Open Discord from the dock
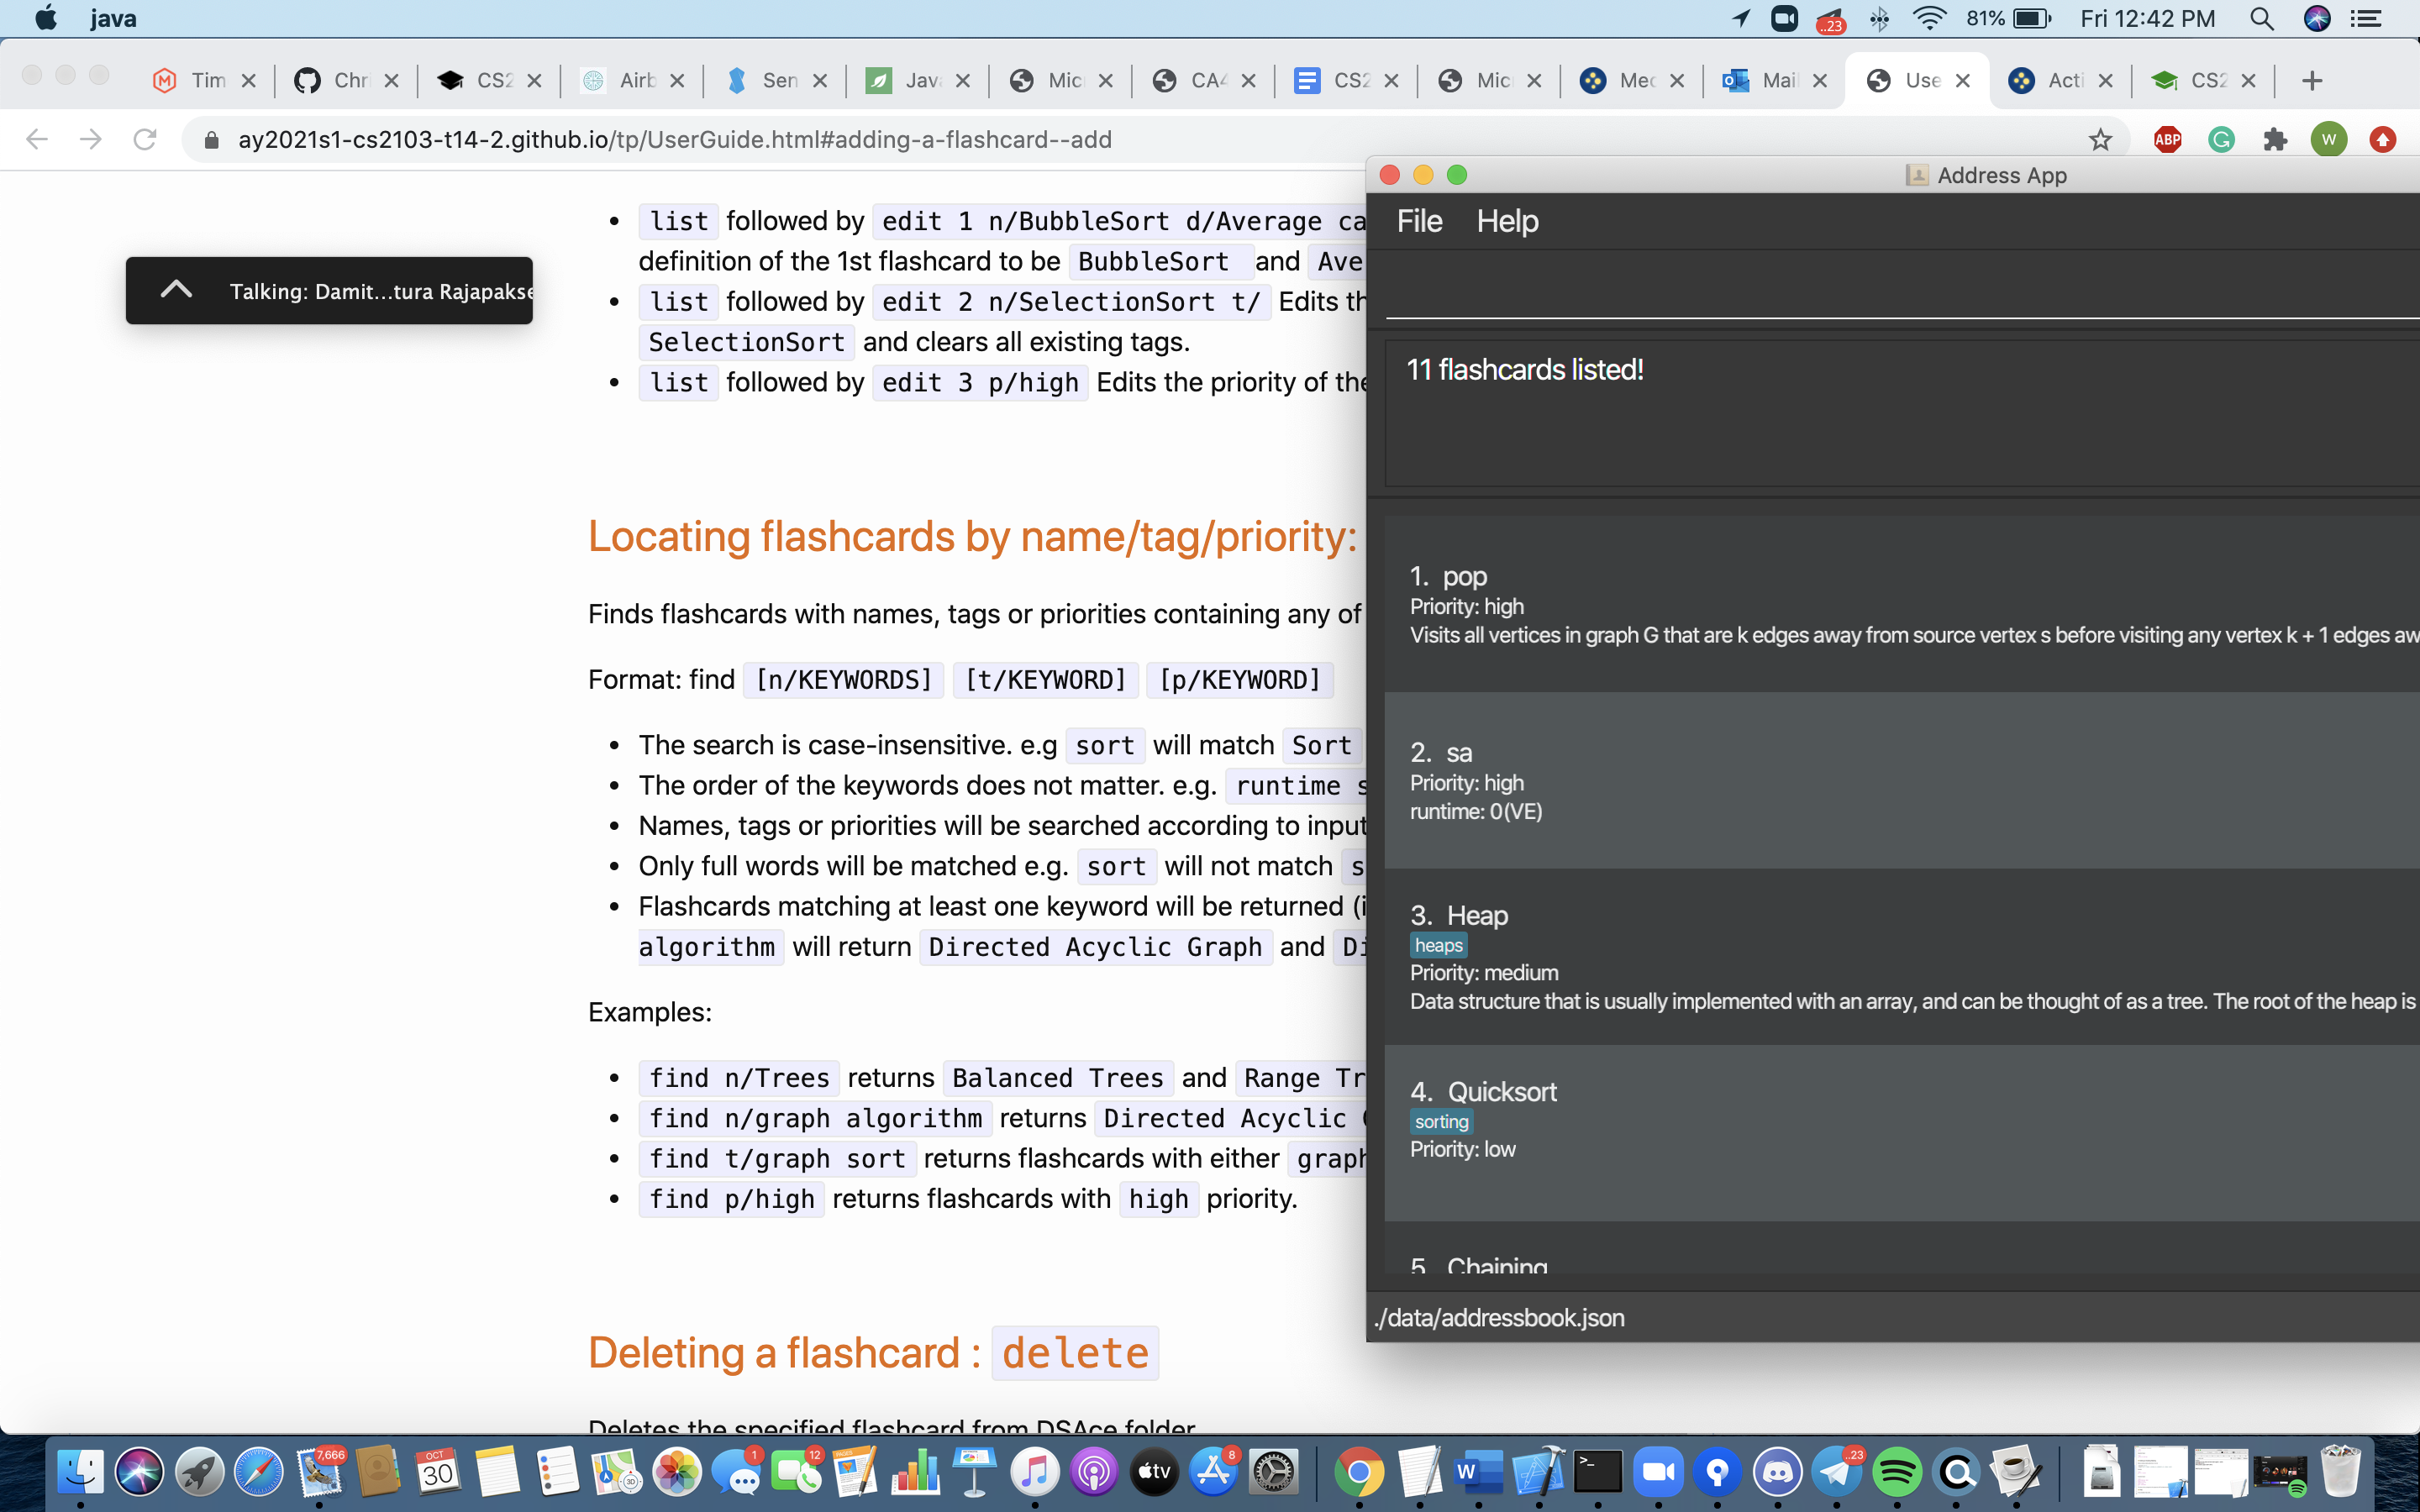This screenshot has width=2420, height=1512. click(x=1777, y=1473)
